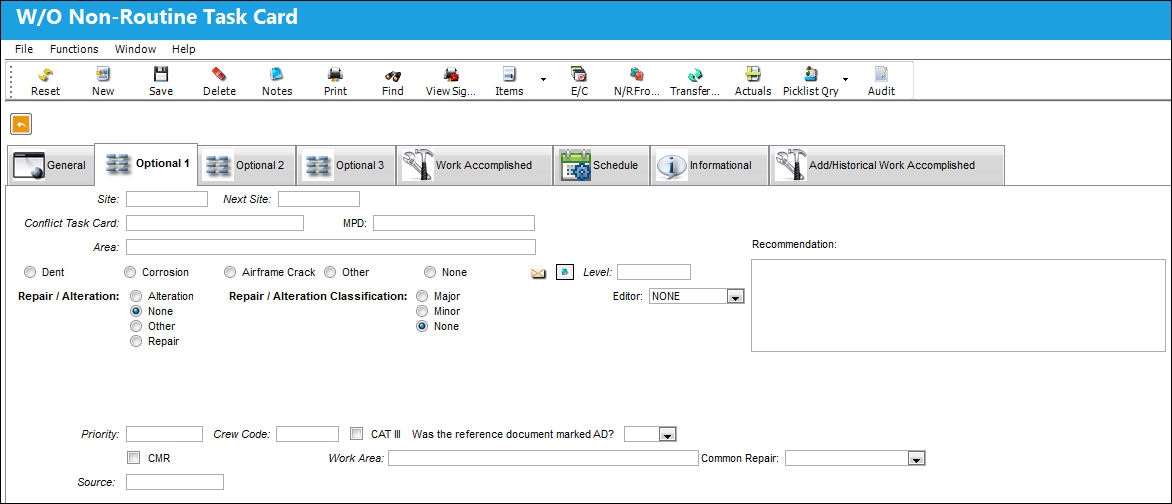This screenshot has height=504, width=1172.
Task: Select Repair under Repair / Alteration
Action: [x=136, y=341]
